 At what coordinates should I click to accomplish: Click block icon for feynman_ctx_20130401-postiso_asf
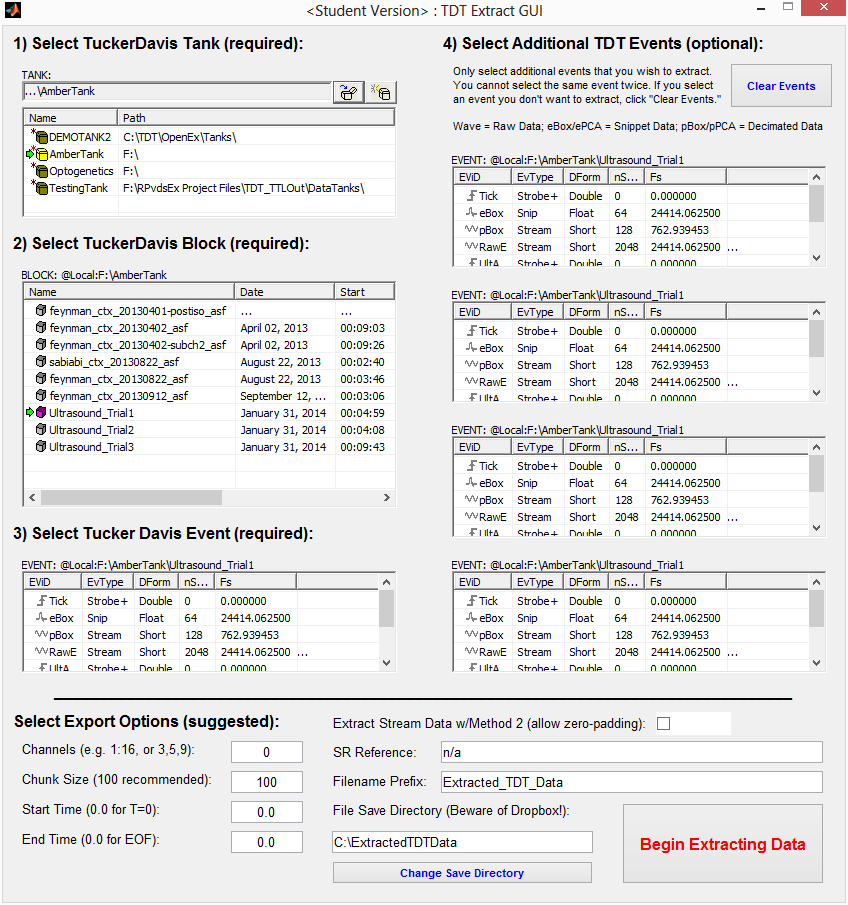(x=41, y=311)
